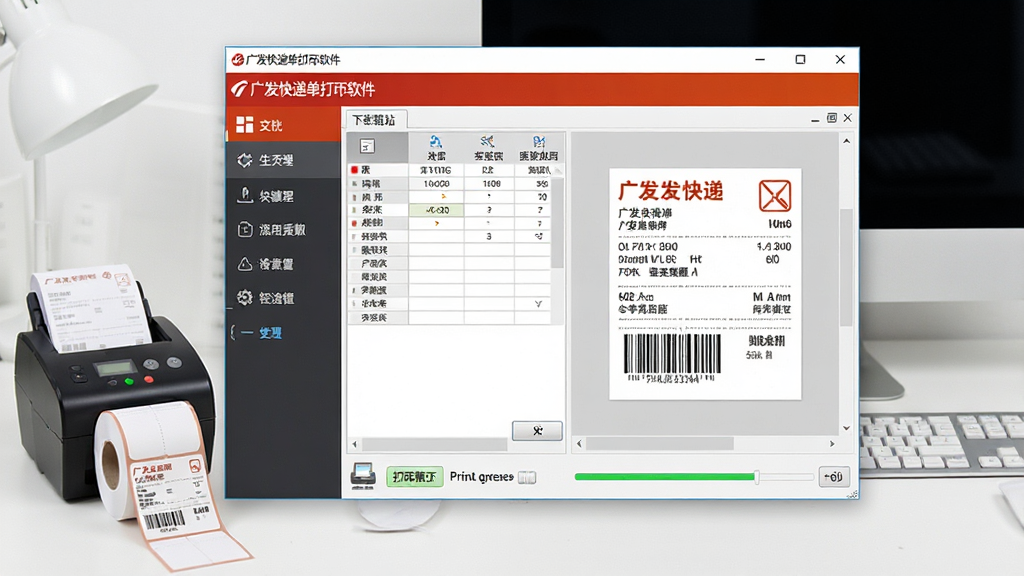The image size is (1024, 576).
Task: Click the barcode on the label preview
Action: click(672, 355)
